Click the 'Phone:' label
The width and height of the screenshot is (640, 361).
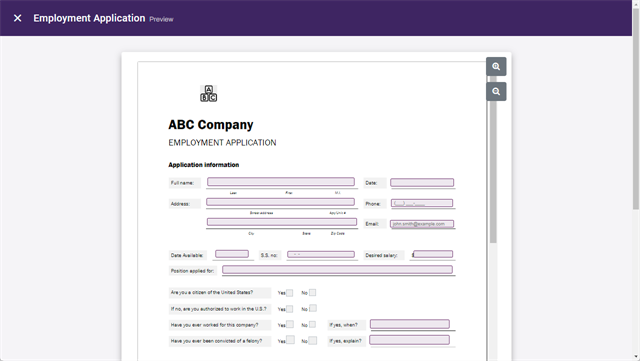pos(373,204)
